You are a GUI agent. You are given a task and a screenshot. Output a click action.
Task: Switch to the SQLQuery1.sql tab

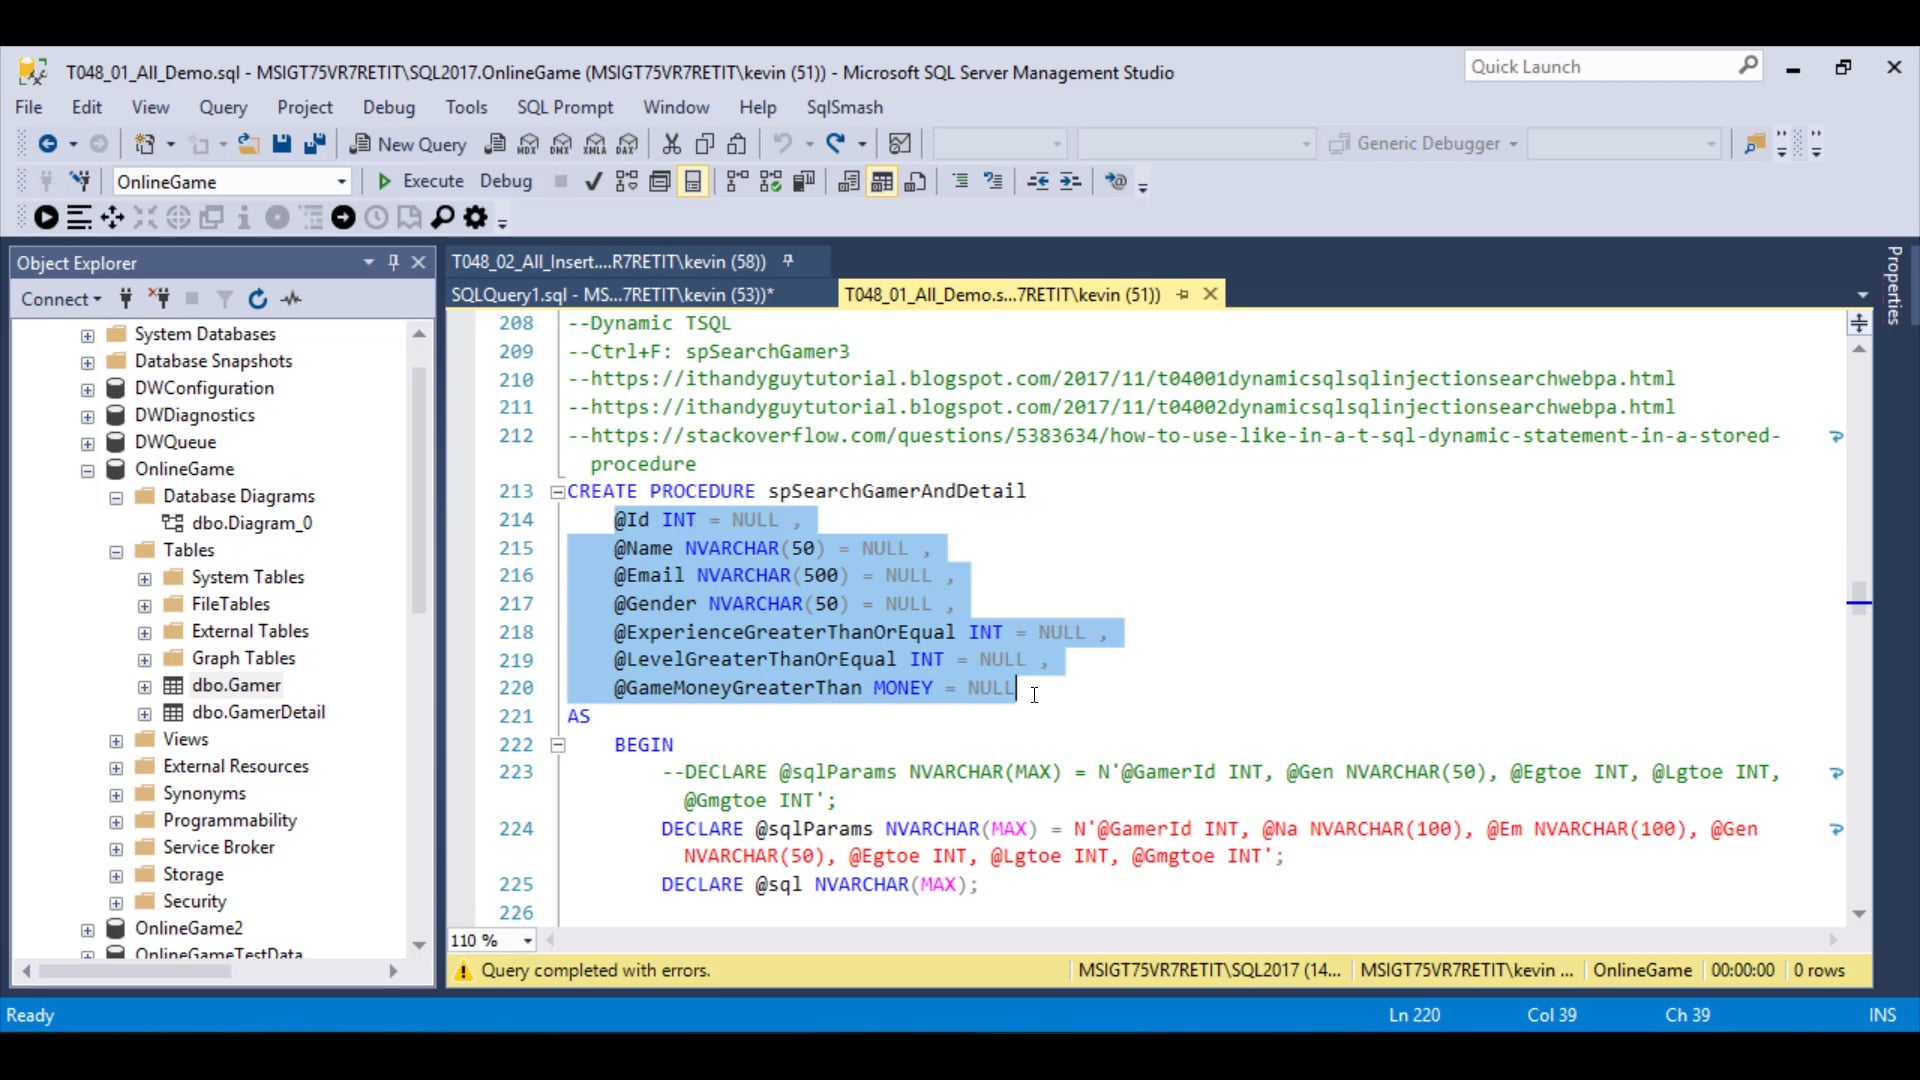[x=610, y=294]
